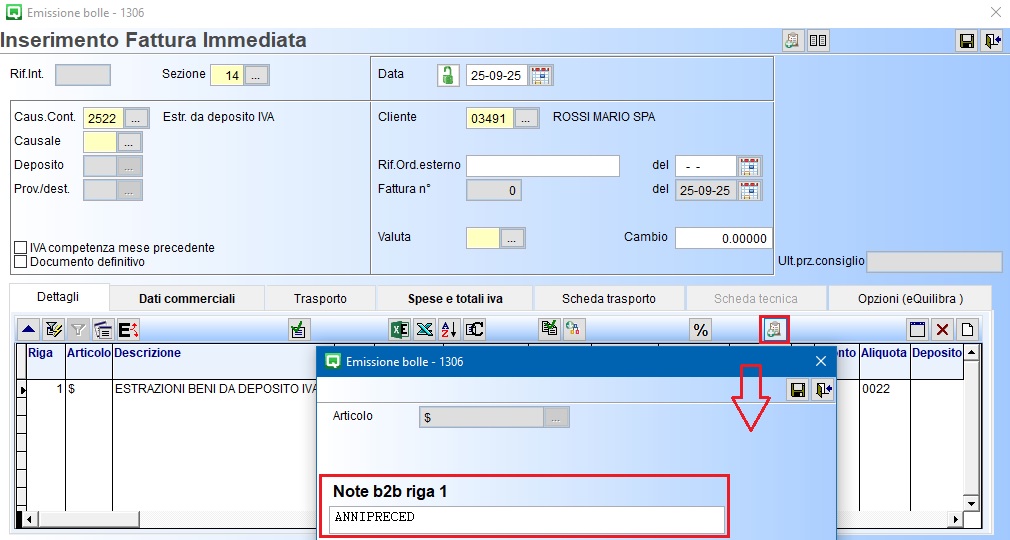Click the green padlock next to Data

click(x=448, y=75)
